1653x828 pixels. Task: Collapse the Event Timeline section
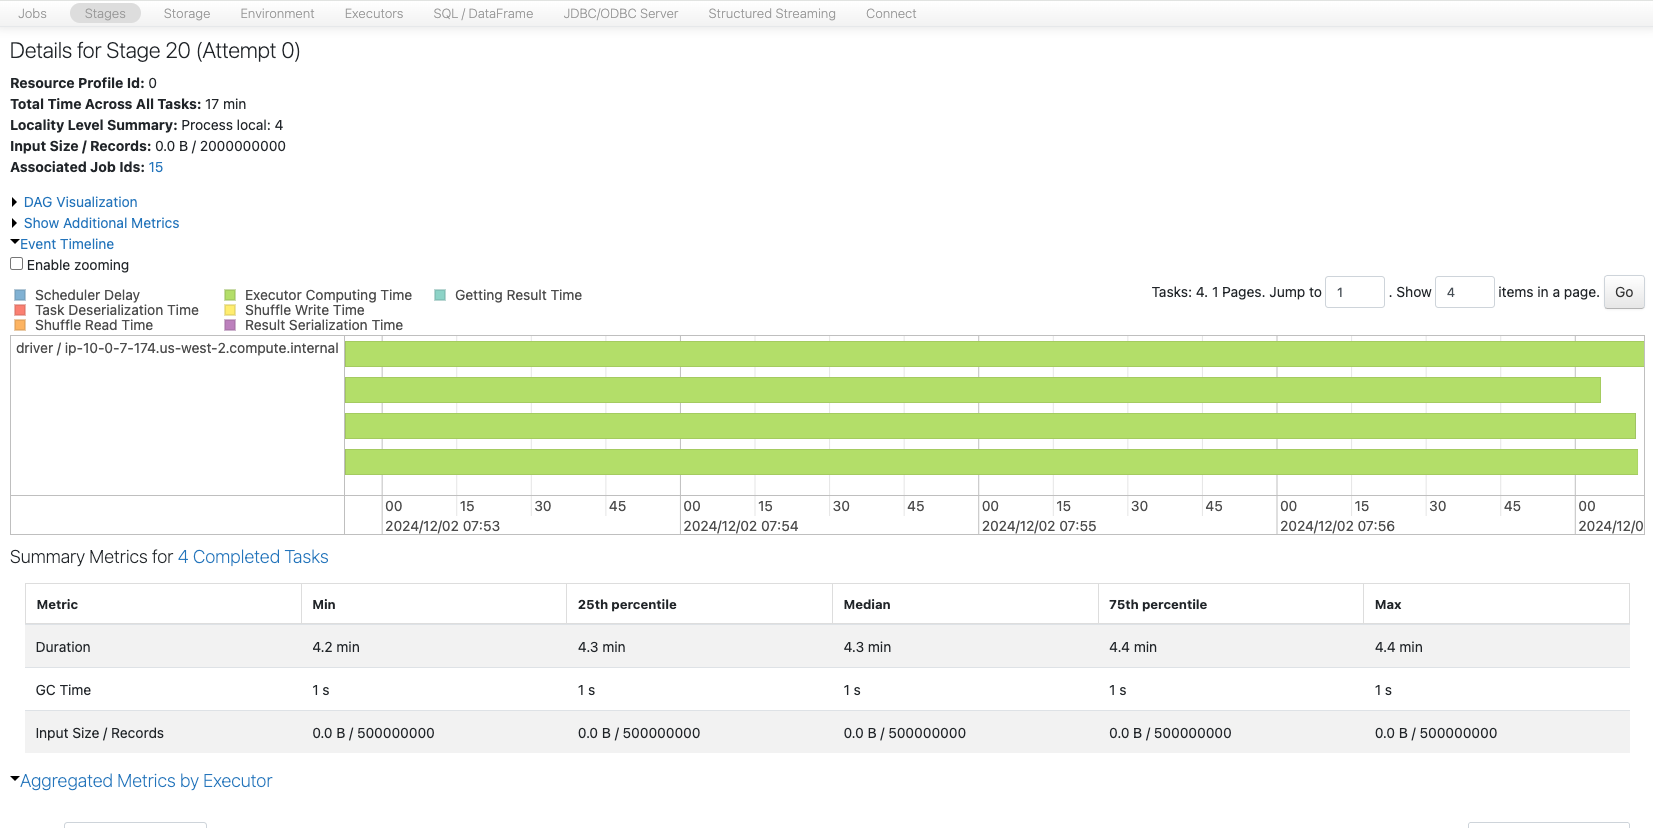click(67, 244)
